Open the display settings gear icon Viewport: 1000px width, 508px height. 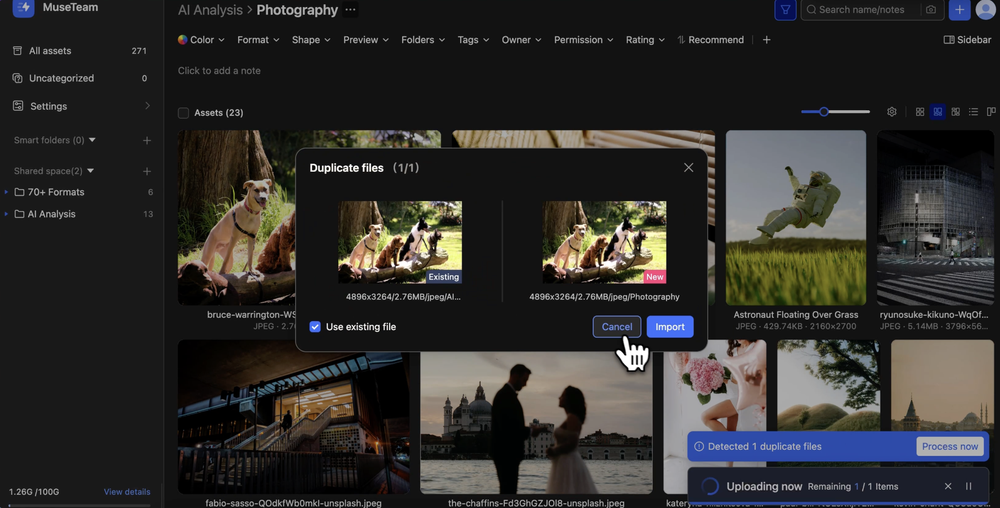point(892,112)
